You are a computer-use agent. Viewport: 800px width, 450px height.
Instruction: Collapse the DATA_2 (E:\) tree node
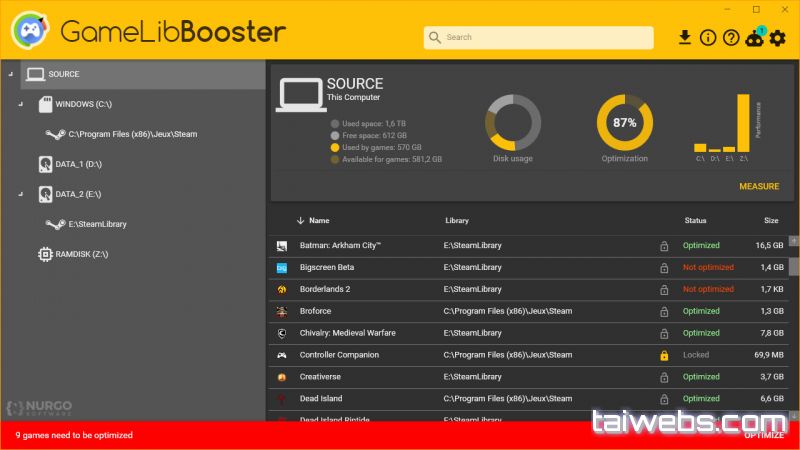coord(20,194)
